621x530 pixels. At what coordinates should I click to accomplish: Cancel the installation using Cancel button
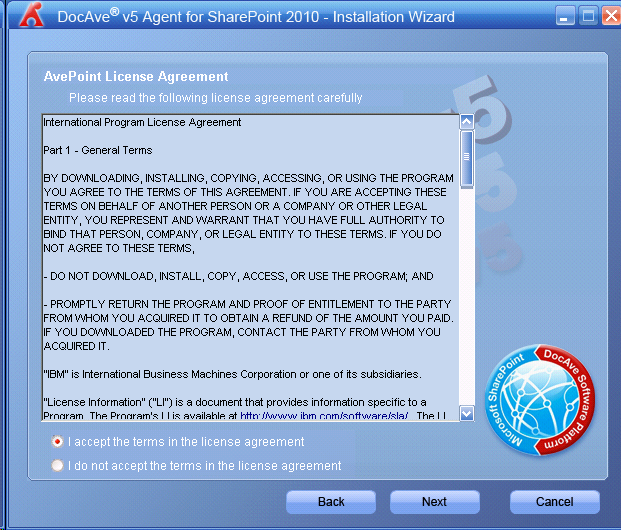pos(554,501)
